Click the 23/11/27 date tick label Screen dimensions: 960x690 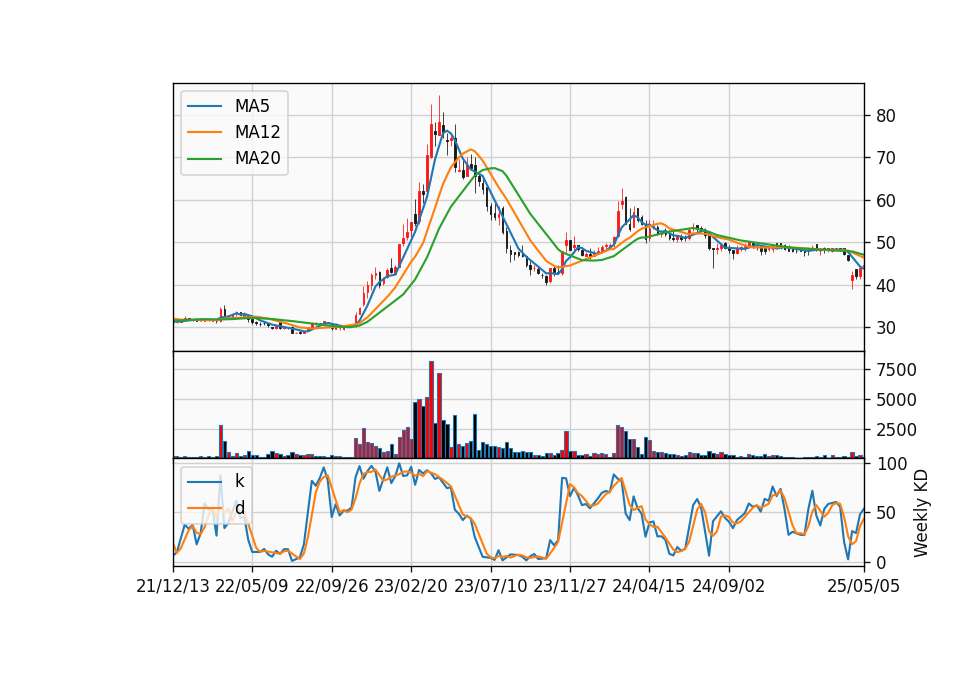570,587
